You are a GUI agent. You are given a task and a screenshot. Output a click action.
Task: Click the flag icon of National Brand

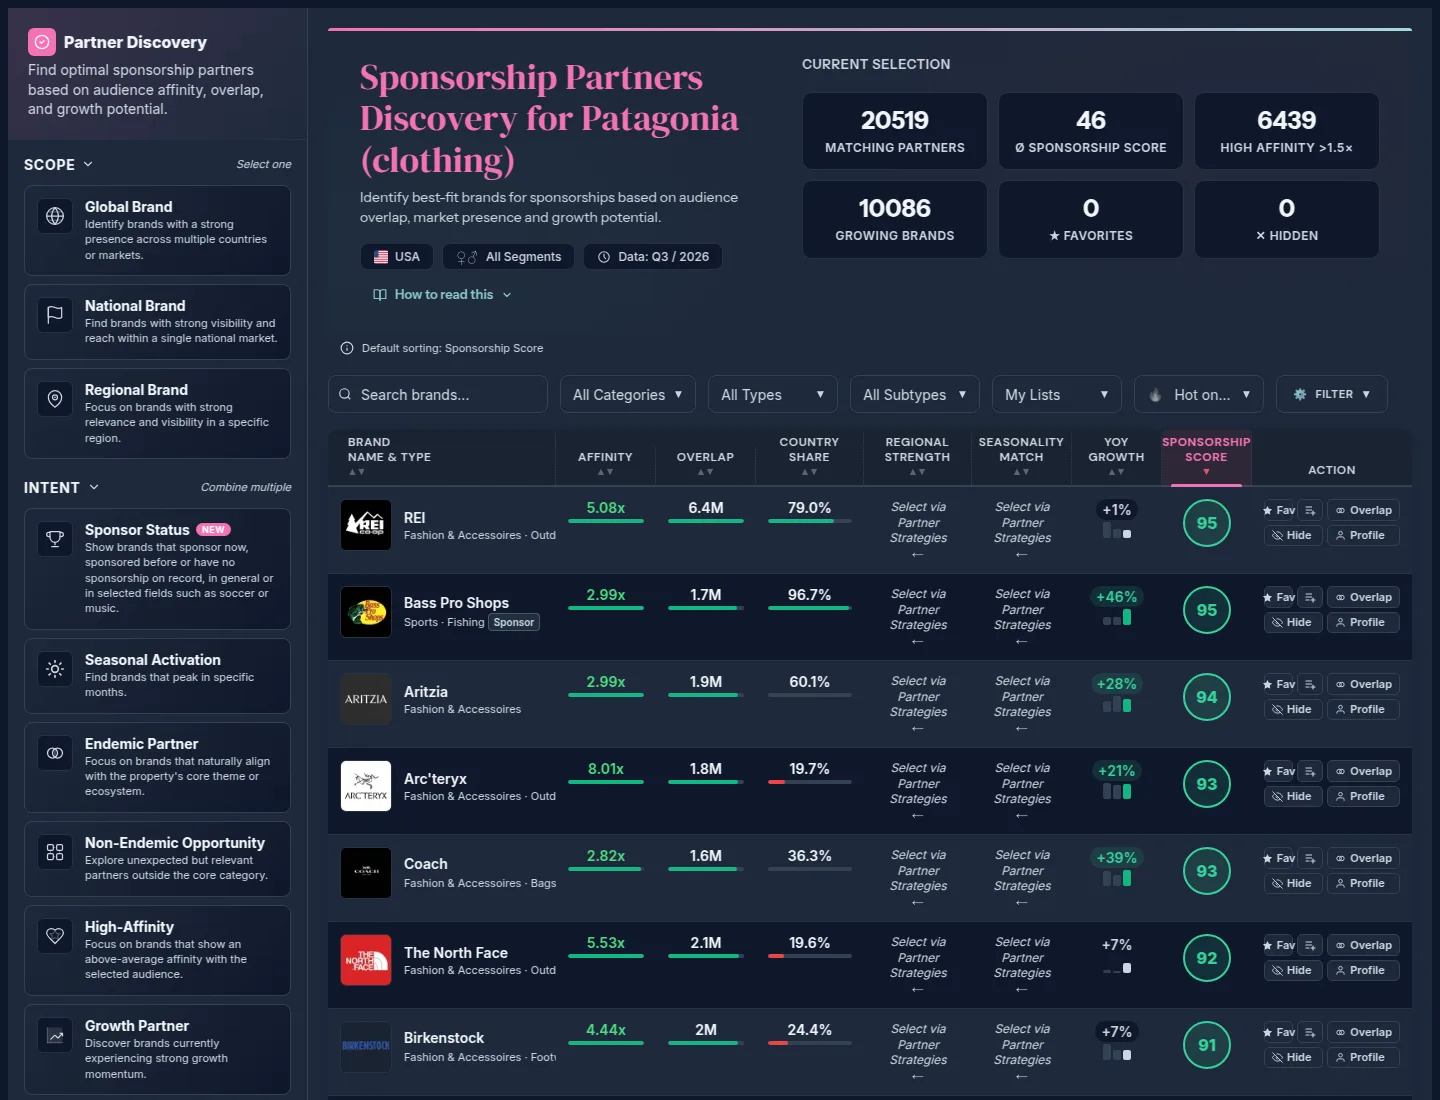tap(55, 315)
